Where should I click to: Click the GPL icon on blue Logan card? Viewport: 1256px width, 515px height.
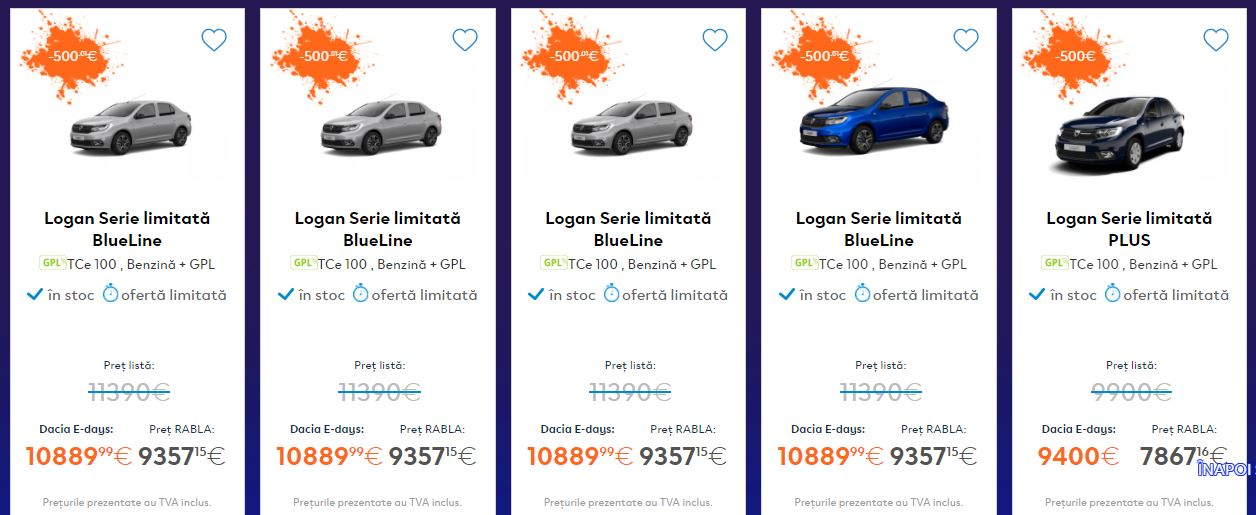click(804, 263)
